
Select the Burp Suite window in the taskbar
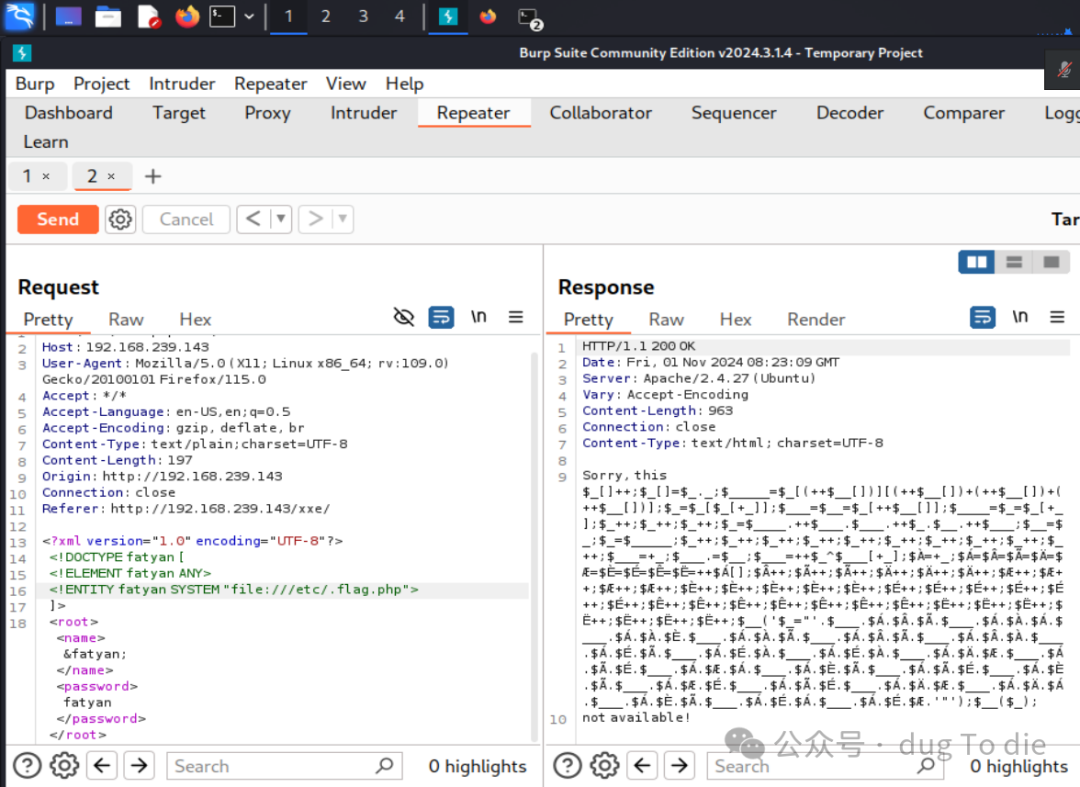(448, 16)
